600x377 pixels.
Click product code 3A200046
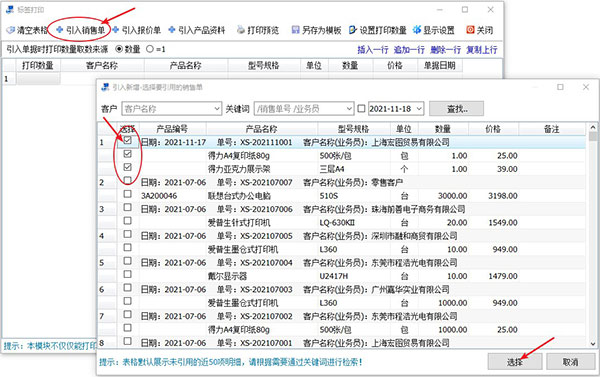tap(159, 196)
